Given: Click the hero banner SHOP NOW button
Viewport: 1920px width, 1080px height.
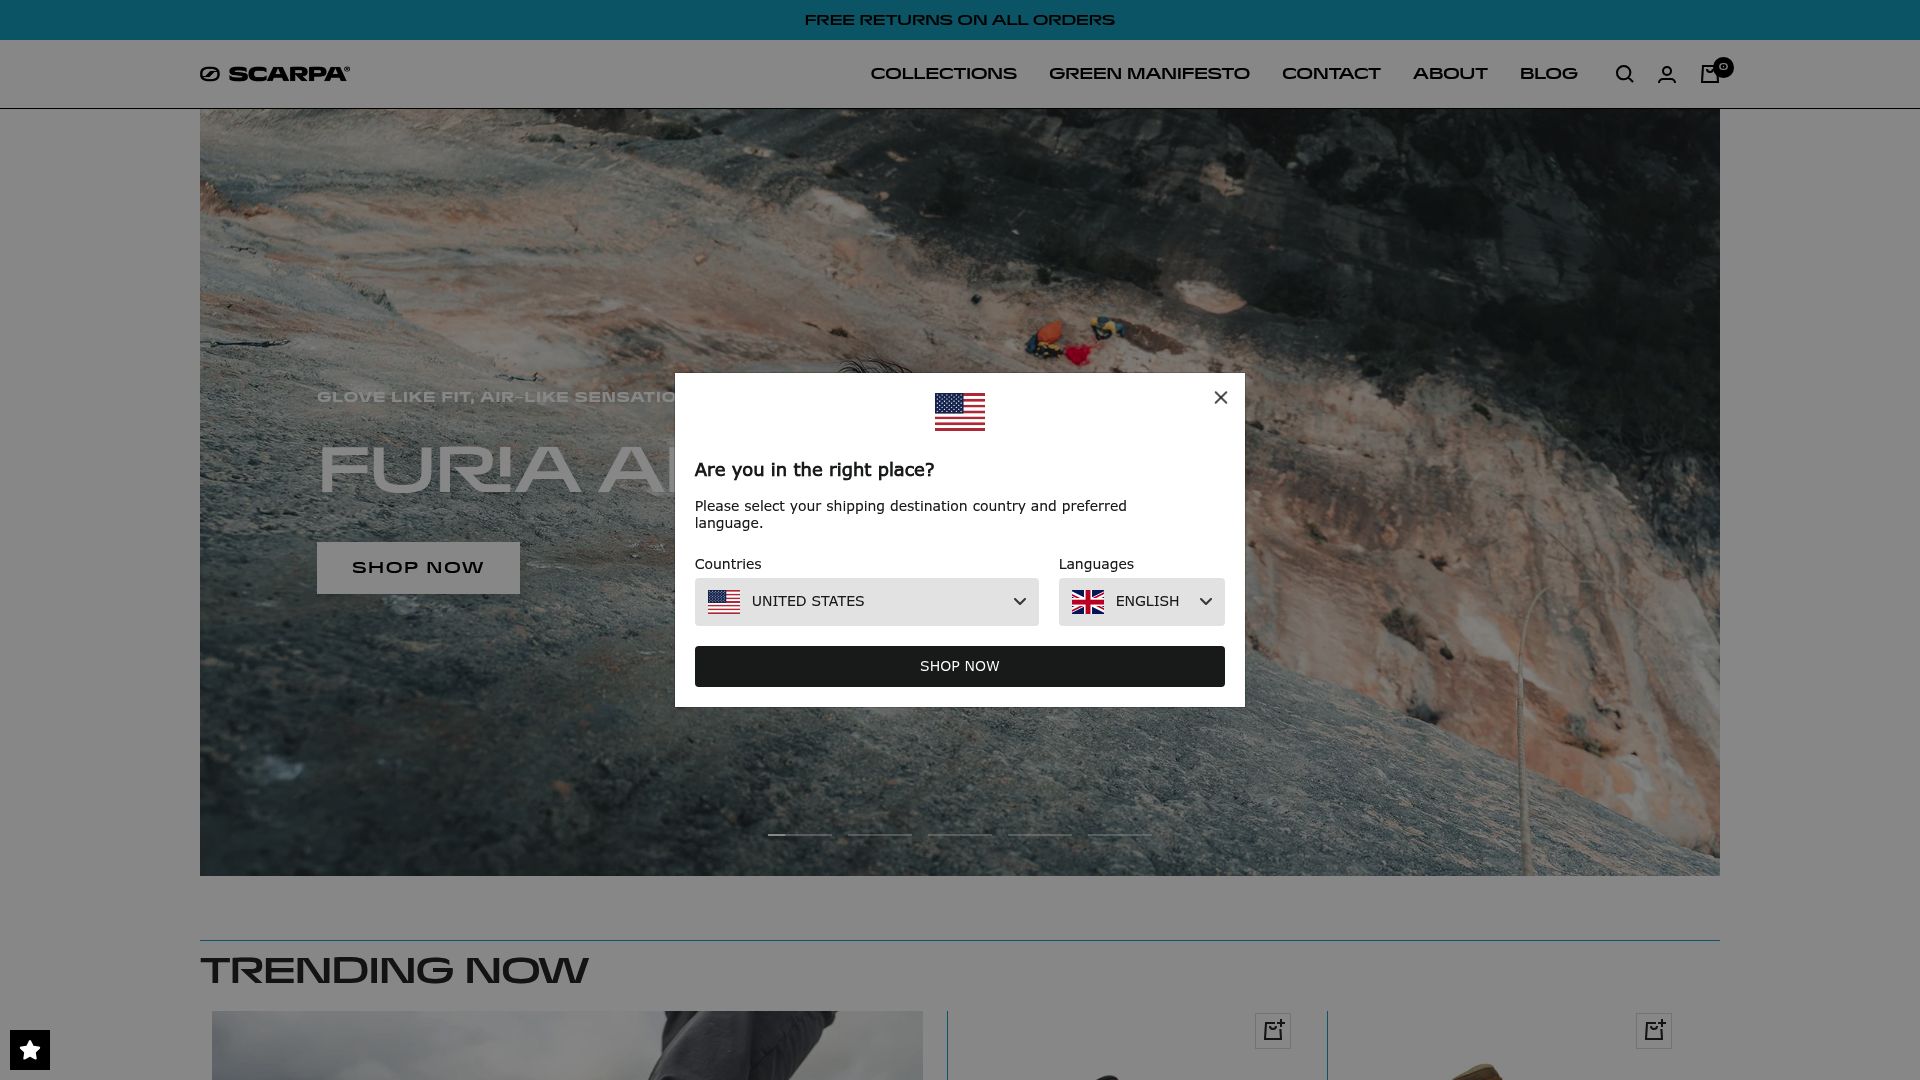Looking at the screenshot, I should point(418,568).
